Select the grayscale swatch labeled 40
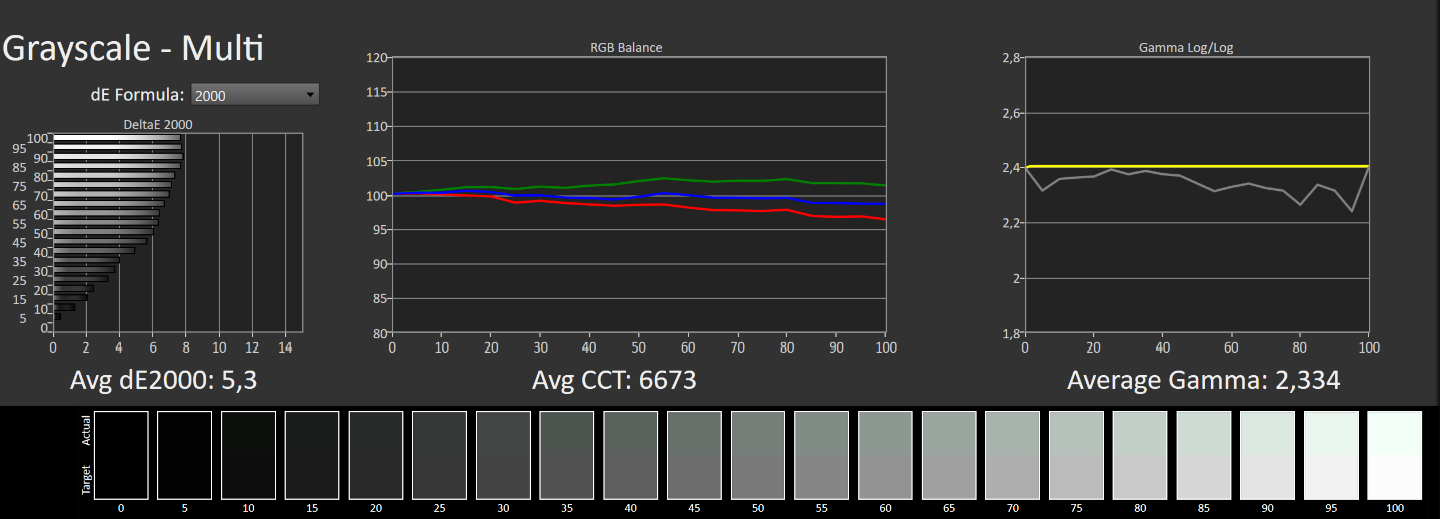Image resolution: width=1440 pixels, height=519 pixels. [631, 455]
